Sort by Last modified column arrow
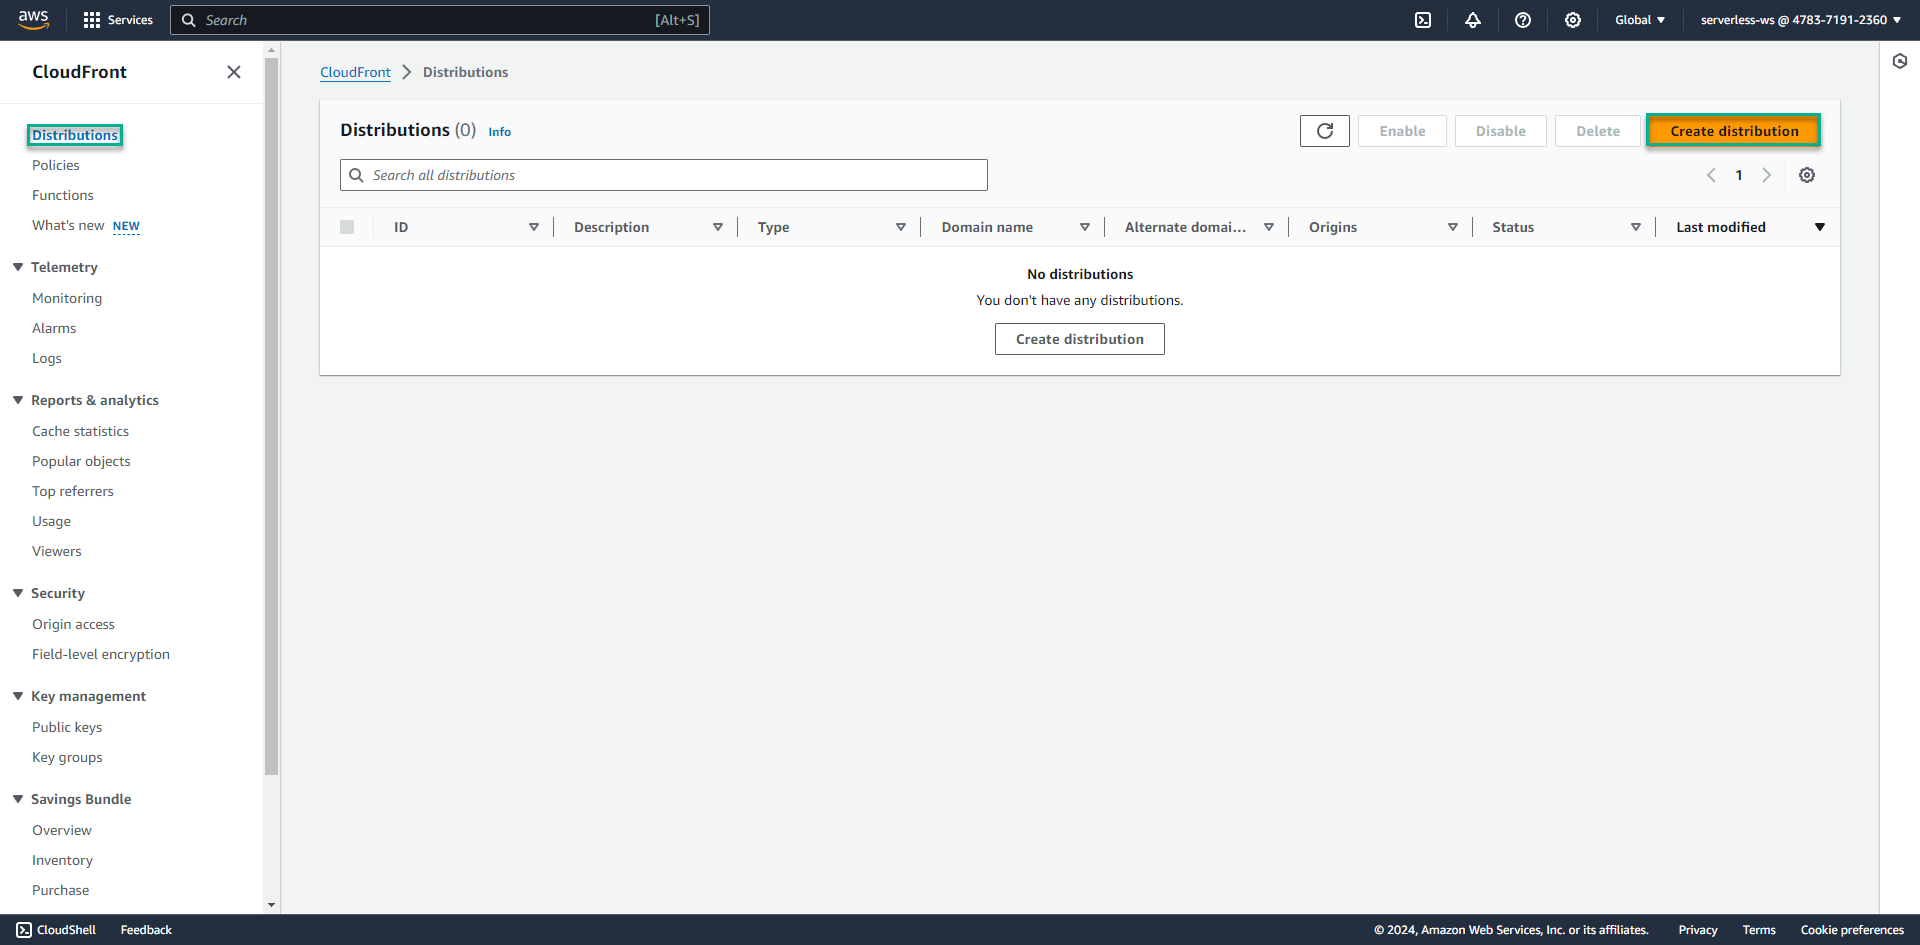Viewport: 1920px width, 945px height. [x=1820, y=227]
